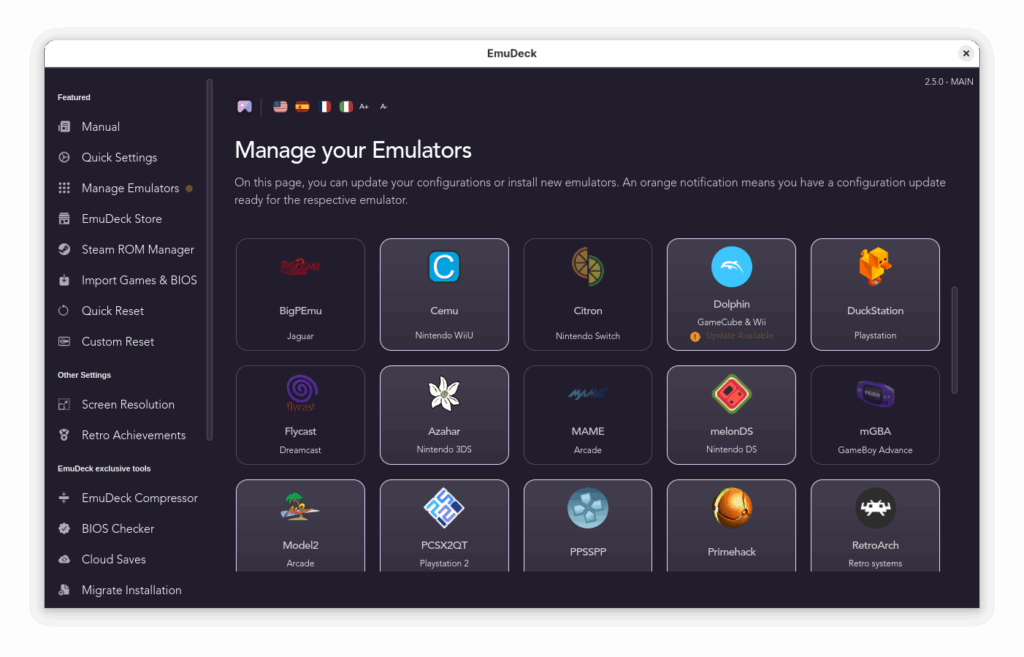Click the Quick Settings clock icon

click(64, 157)
